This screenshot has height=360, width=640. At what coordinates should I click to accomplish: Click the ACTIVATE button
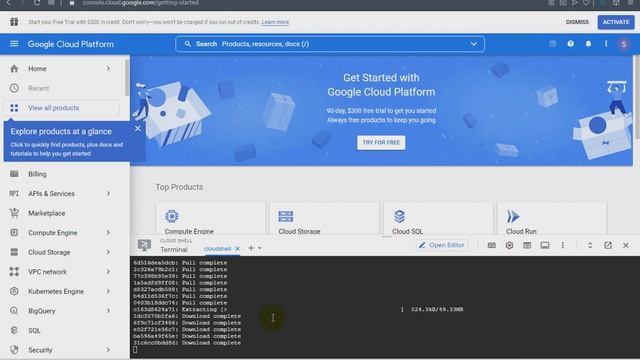pyautogui.click(x=616, y=22)
